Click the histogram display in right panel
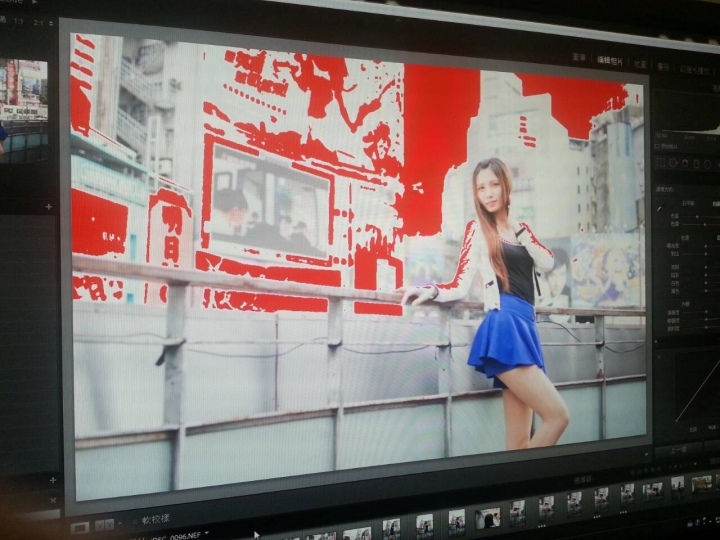 click(x=687, y=112)
